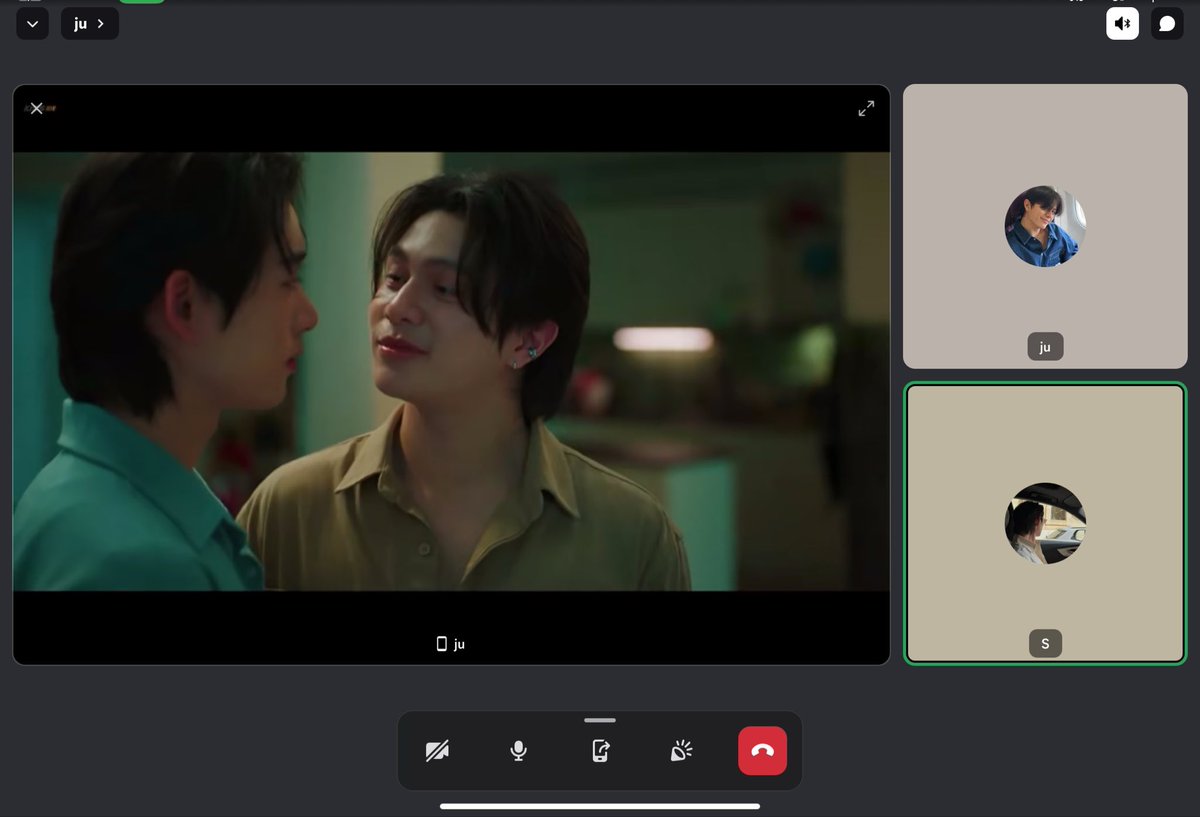
Task: Pull up the call controls drawer handle
Action: [x=600, y=720]
